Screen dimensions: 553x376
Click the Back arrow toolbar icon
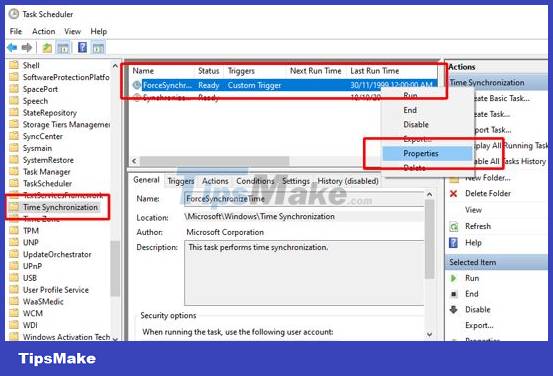tap(12, 47)
